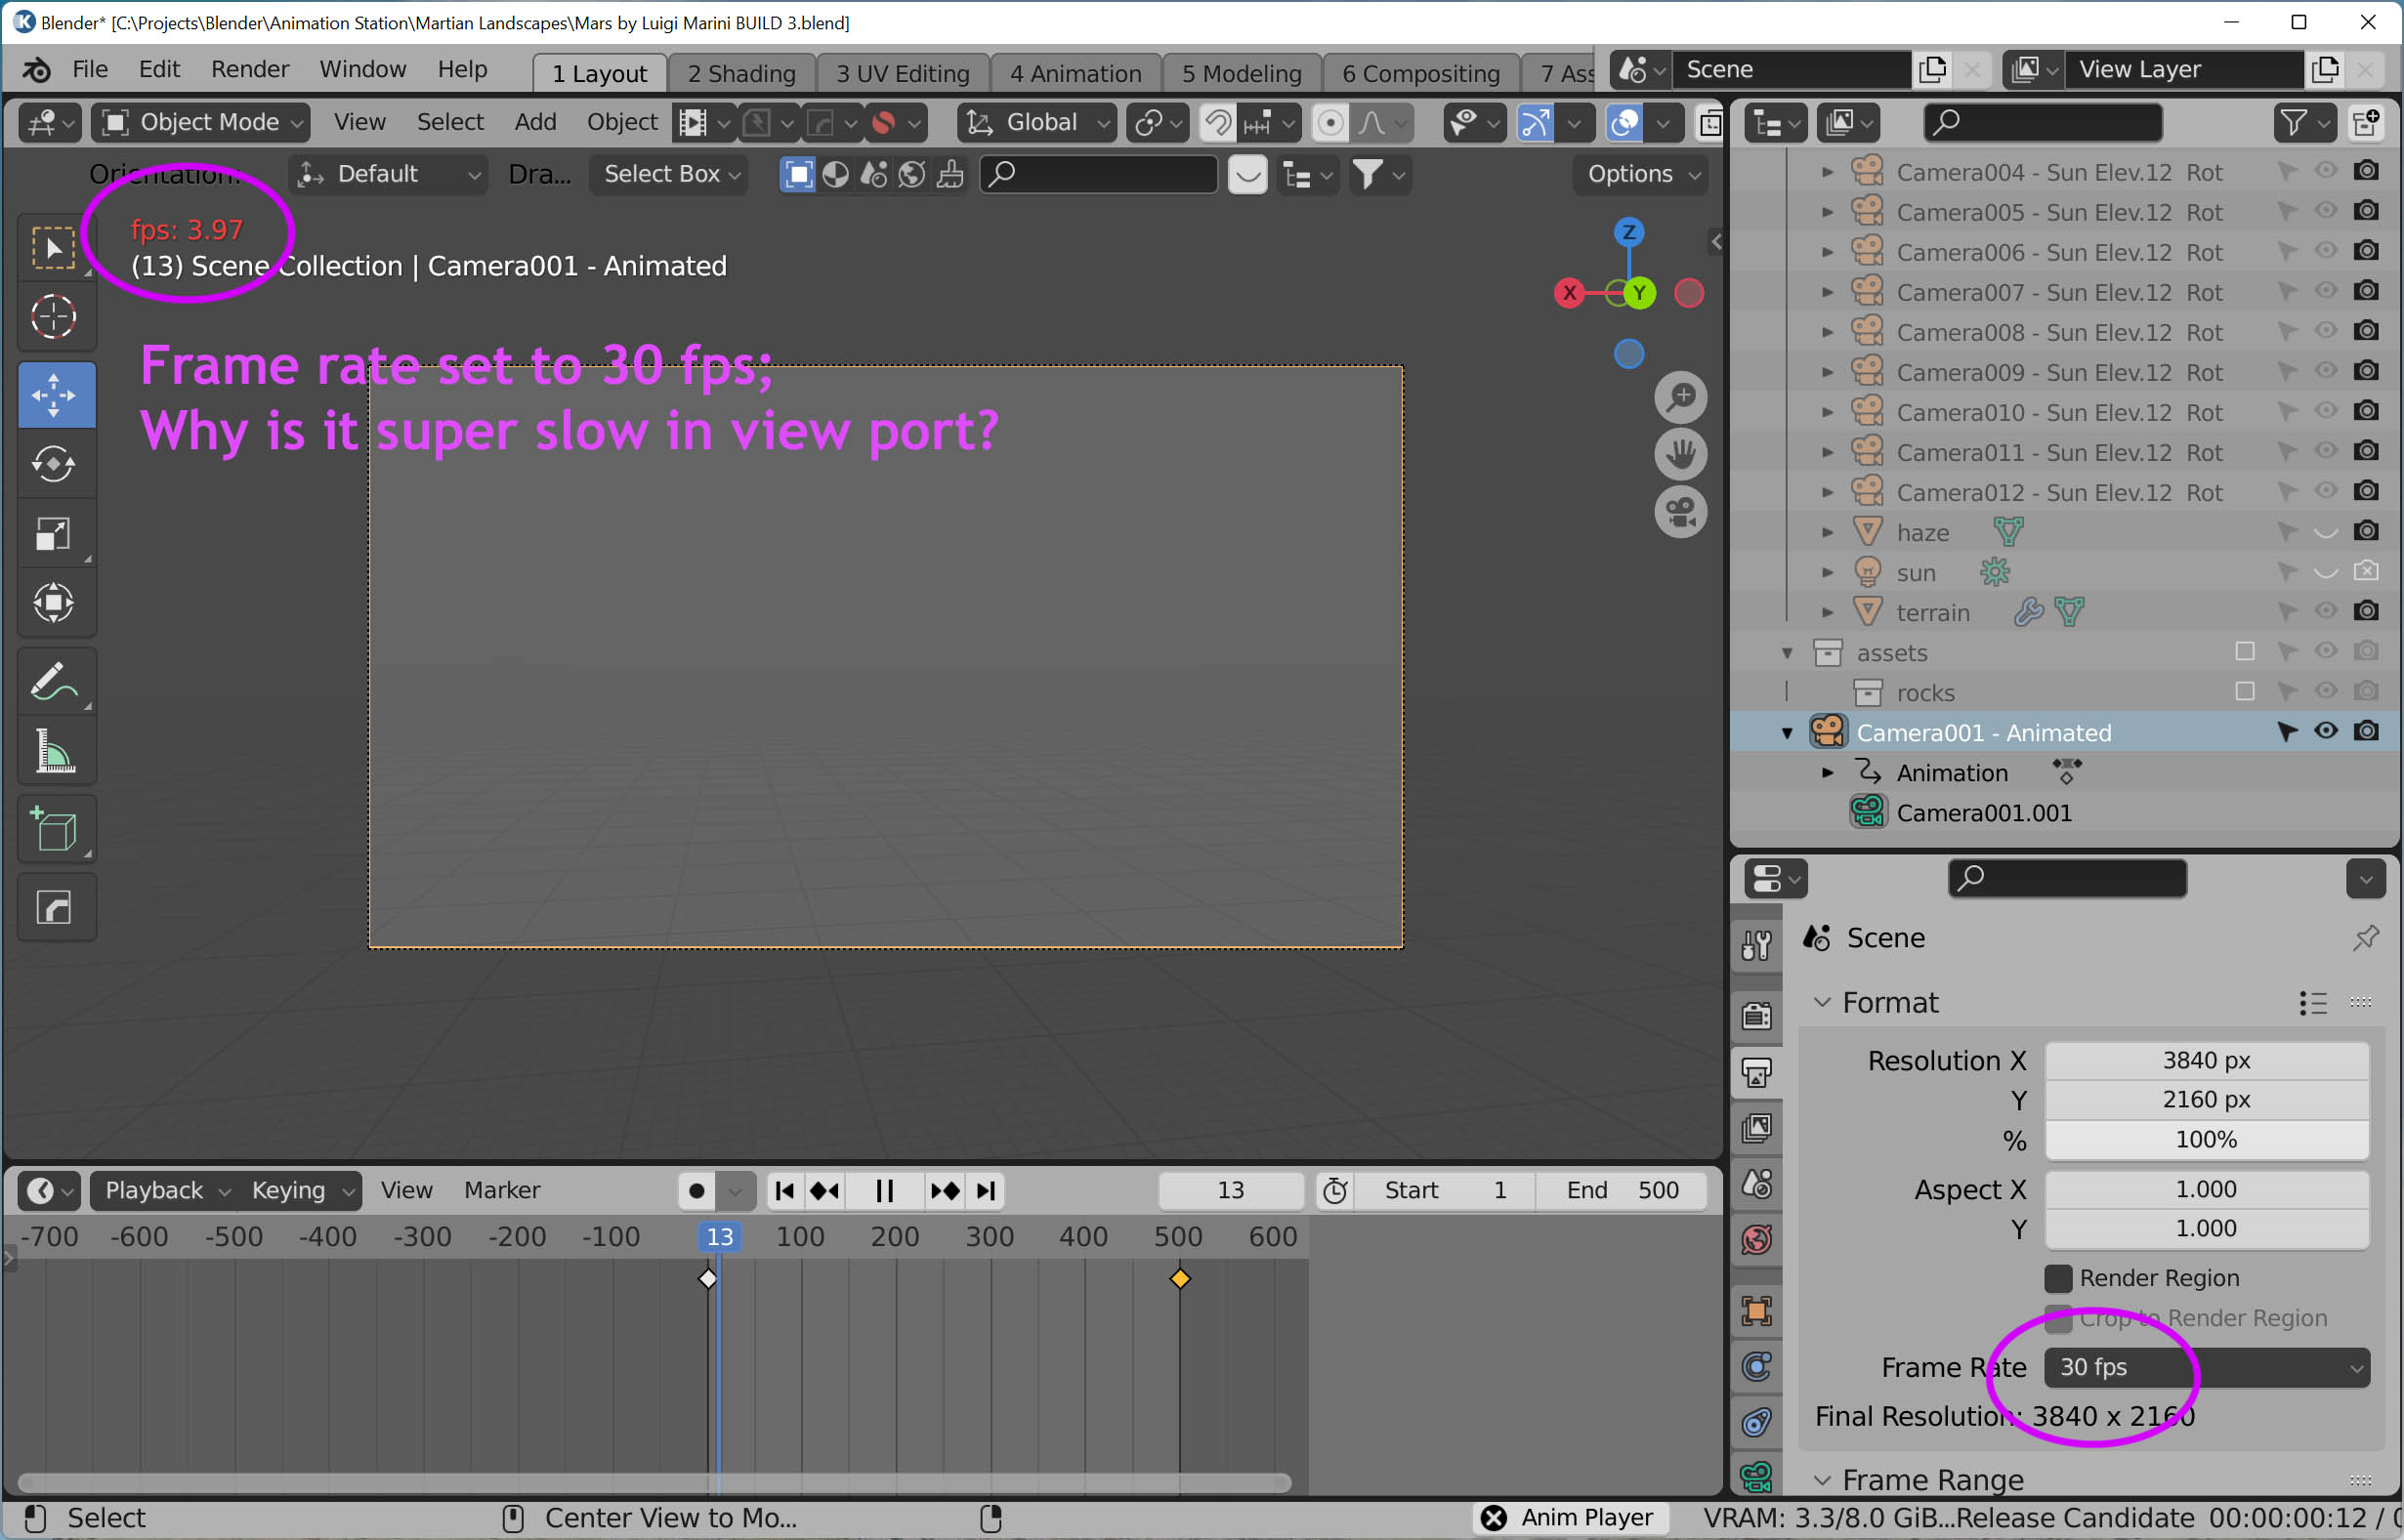The image size is (2404, 1540).
Task: Switch to the 6 Compositing workspace tab
Action: [x=1420, y=74]
